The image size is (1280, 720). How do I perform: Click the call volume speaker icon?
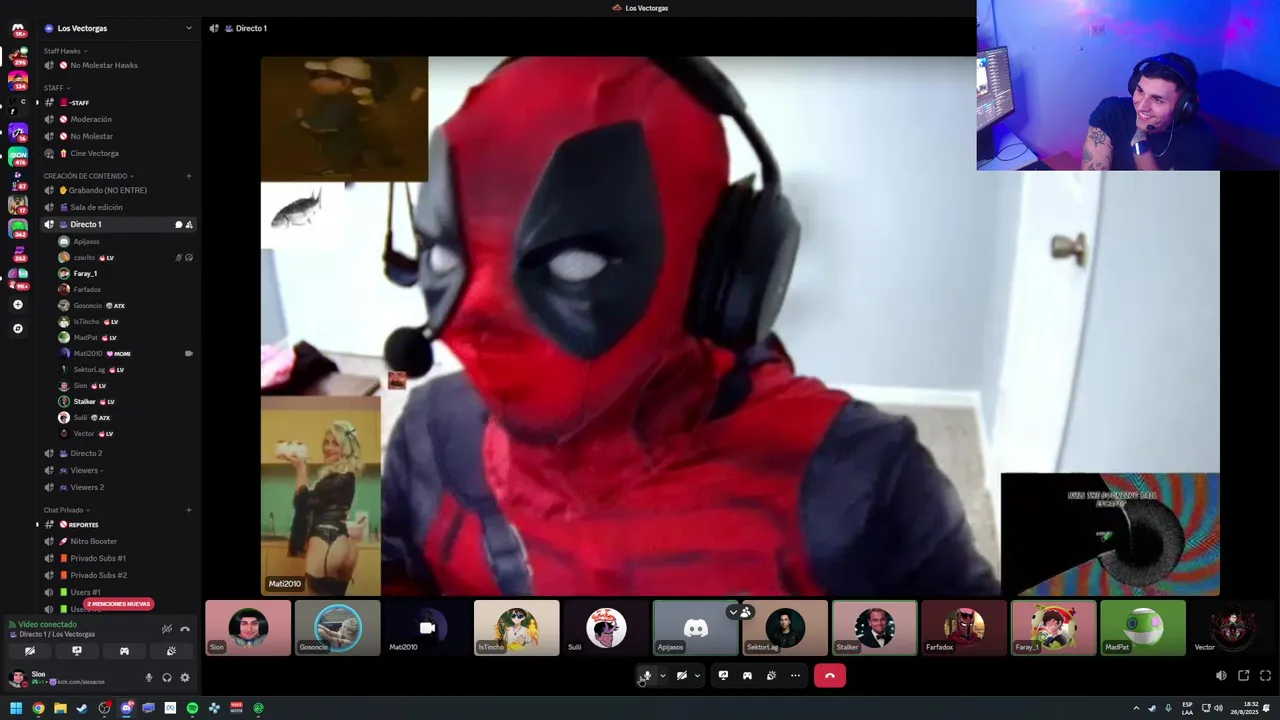(1221, 676)
